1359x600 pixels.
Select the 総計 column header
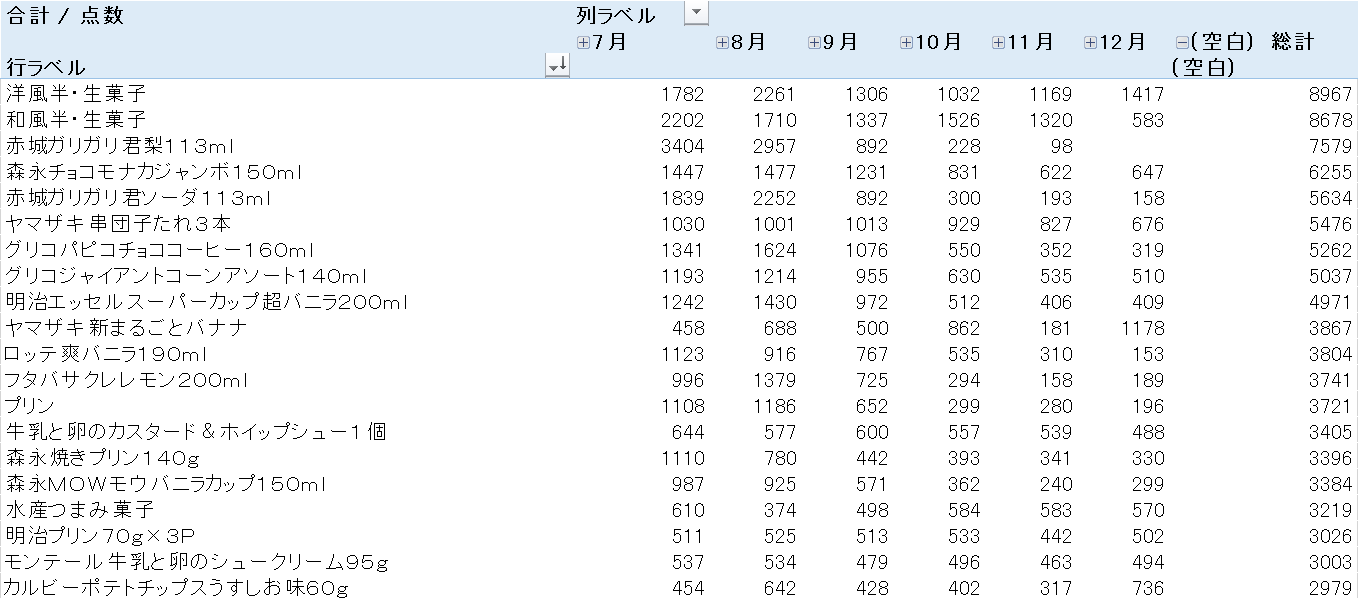1292,42
